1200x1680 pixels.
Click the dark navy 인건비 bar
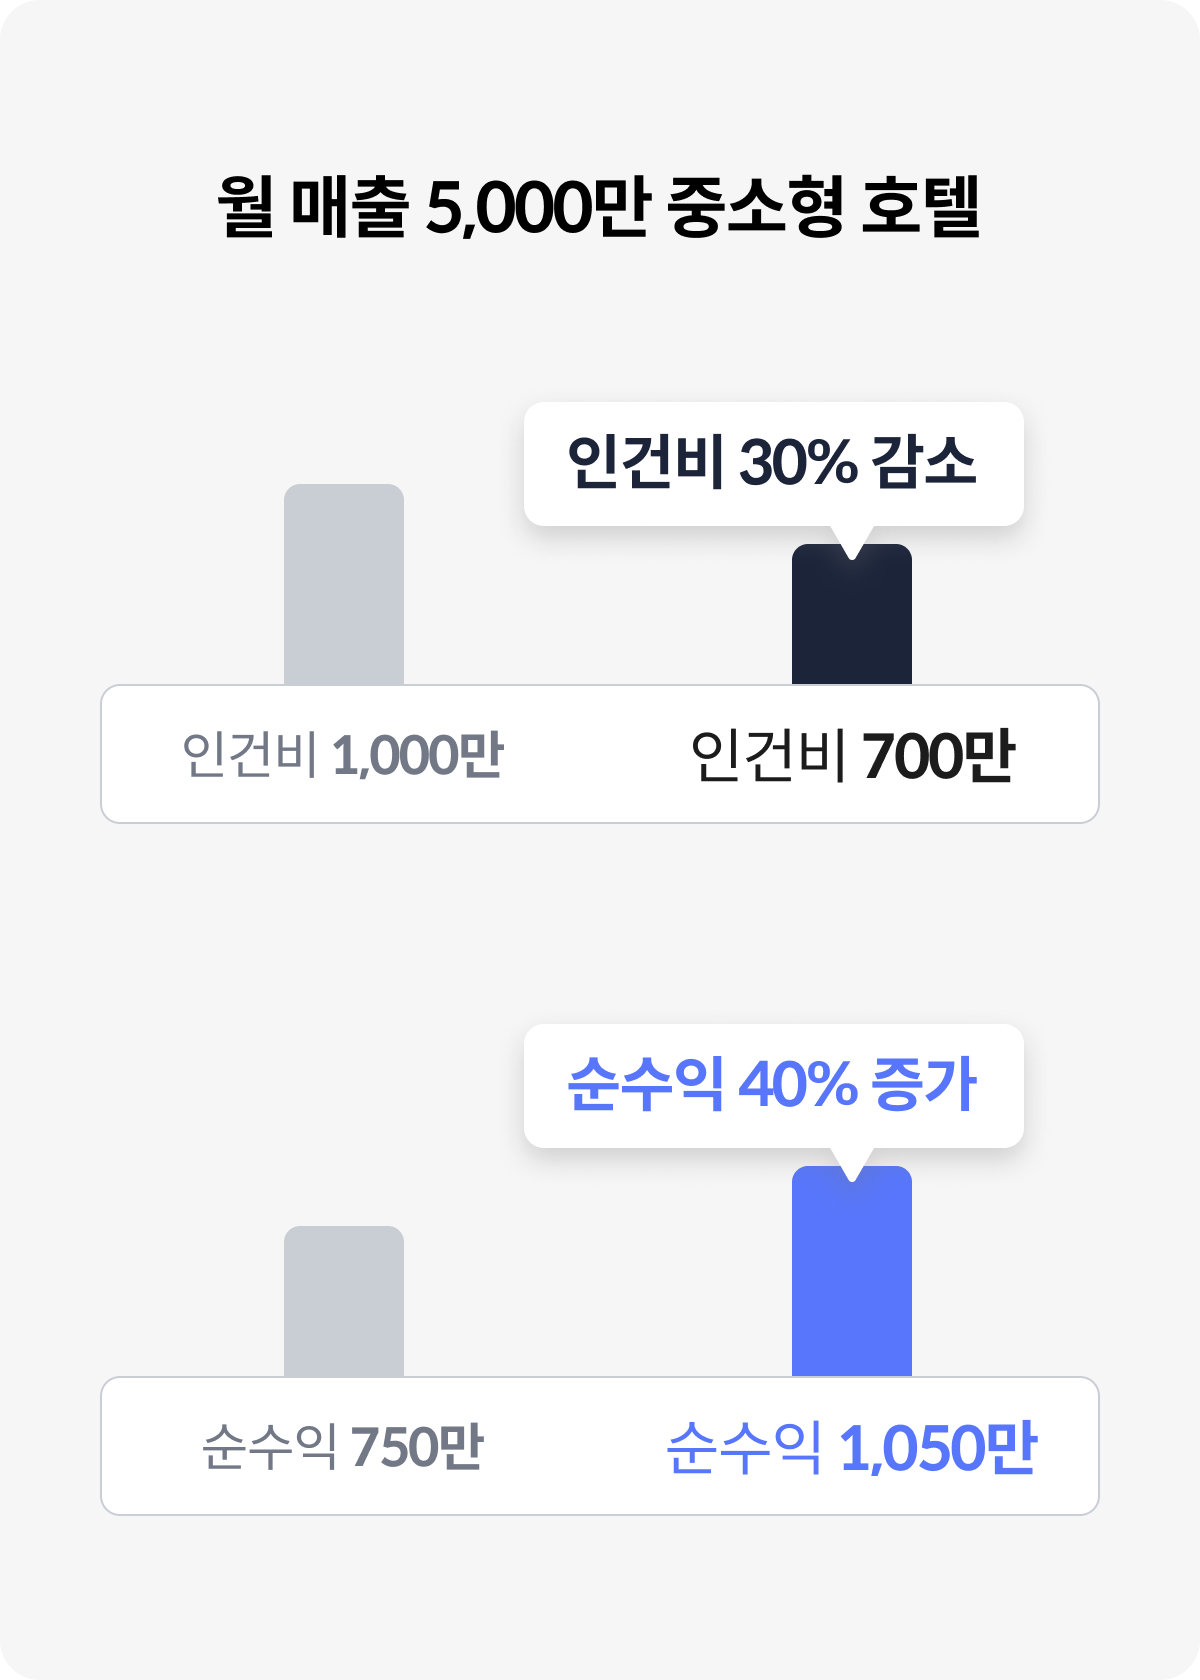pos(852,614)
